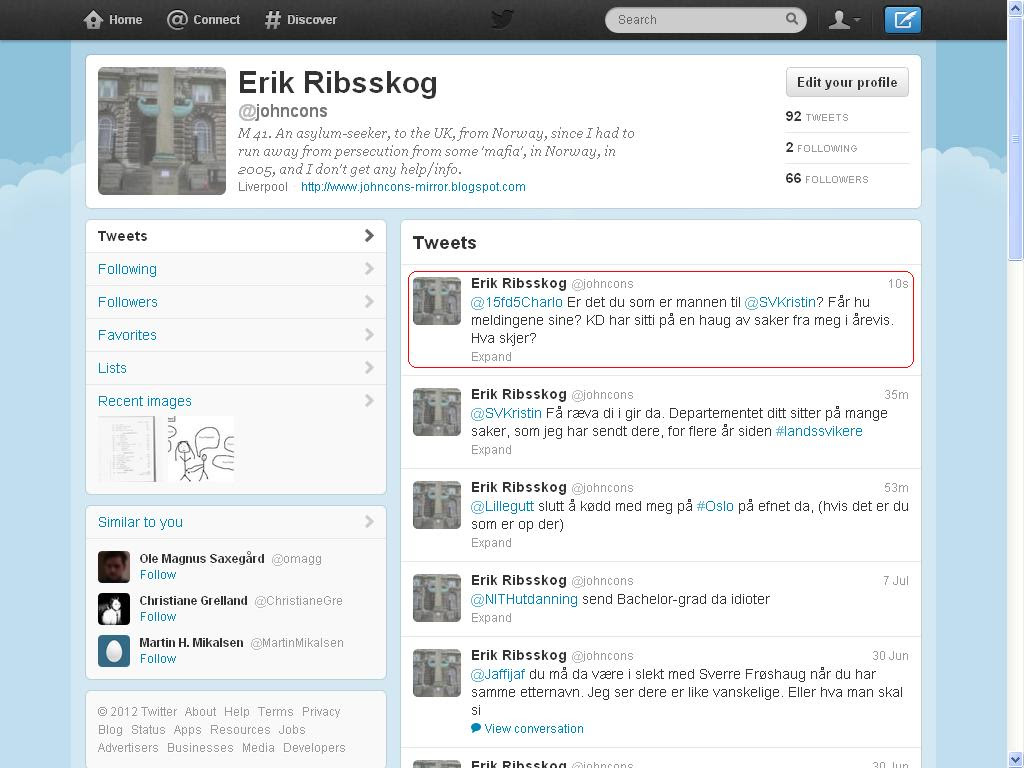
Task: Click the scrollbar down arrow
Action: (1016, 760)
